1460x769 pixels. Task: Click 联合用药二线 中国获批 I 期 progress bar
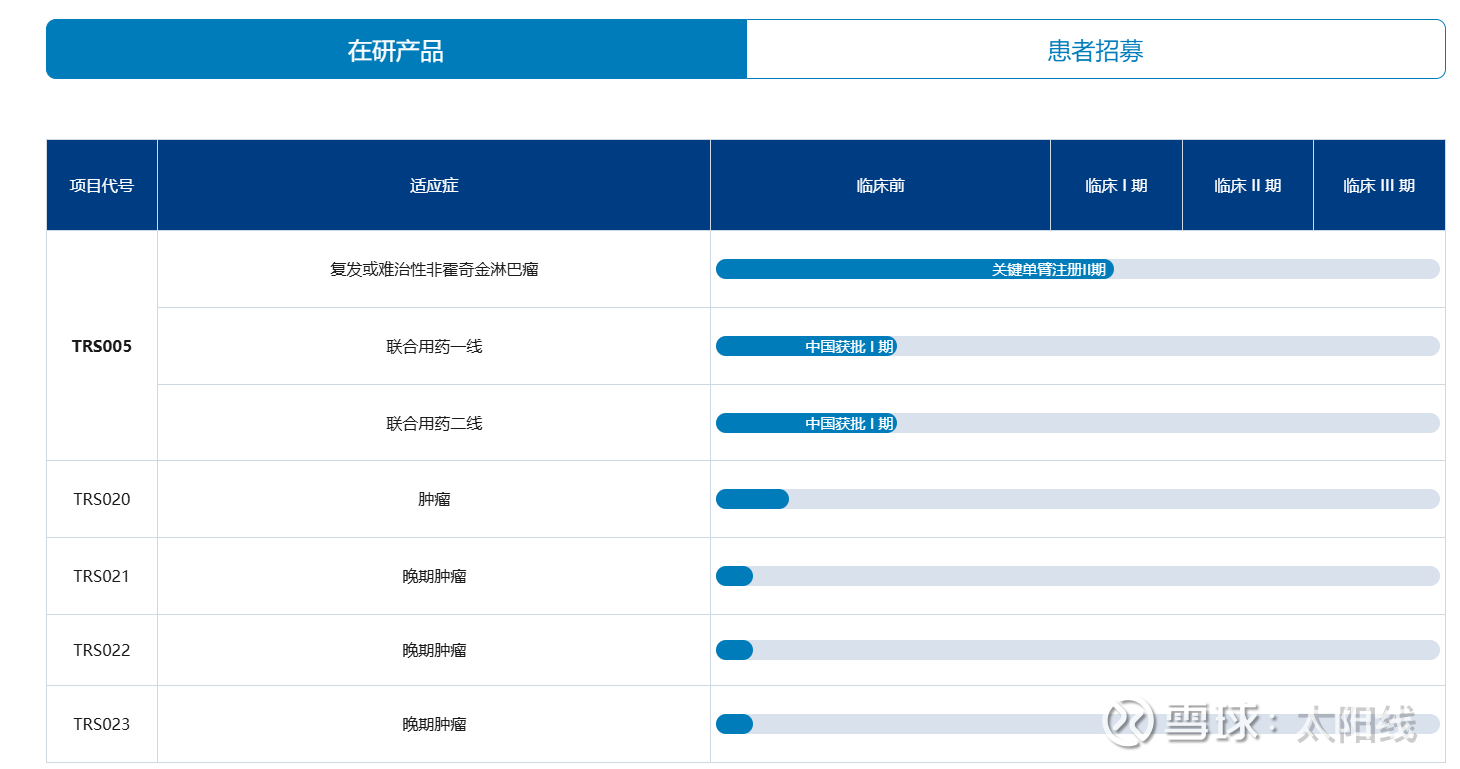click(x=806, y=423)
